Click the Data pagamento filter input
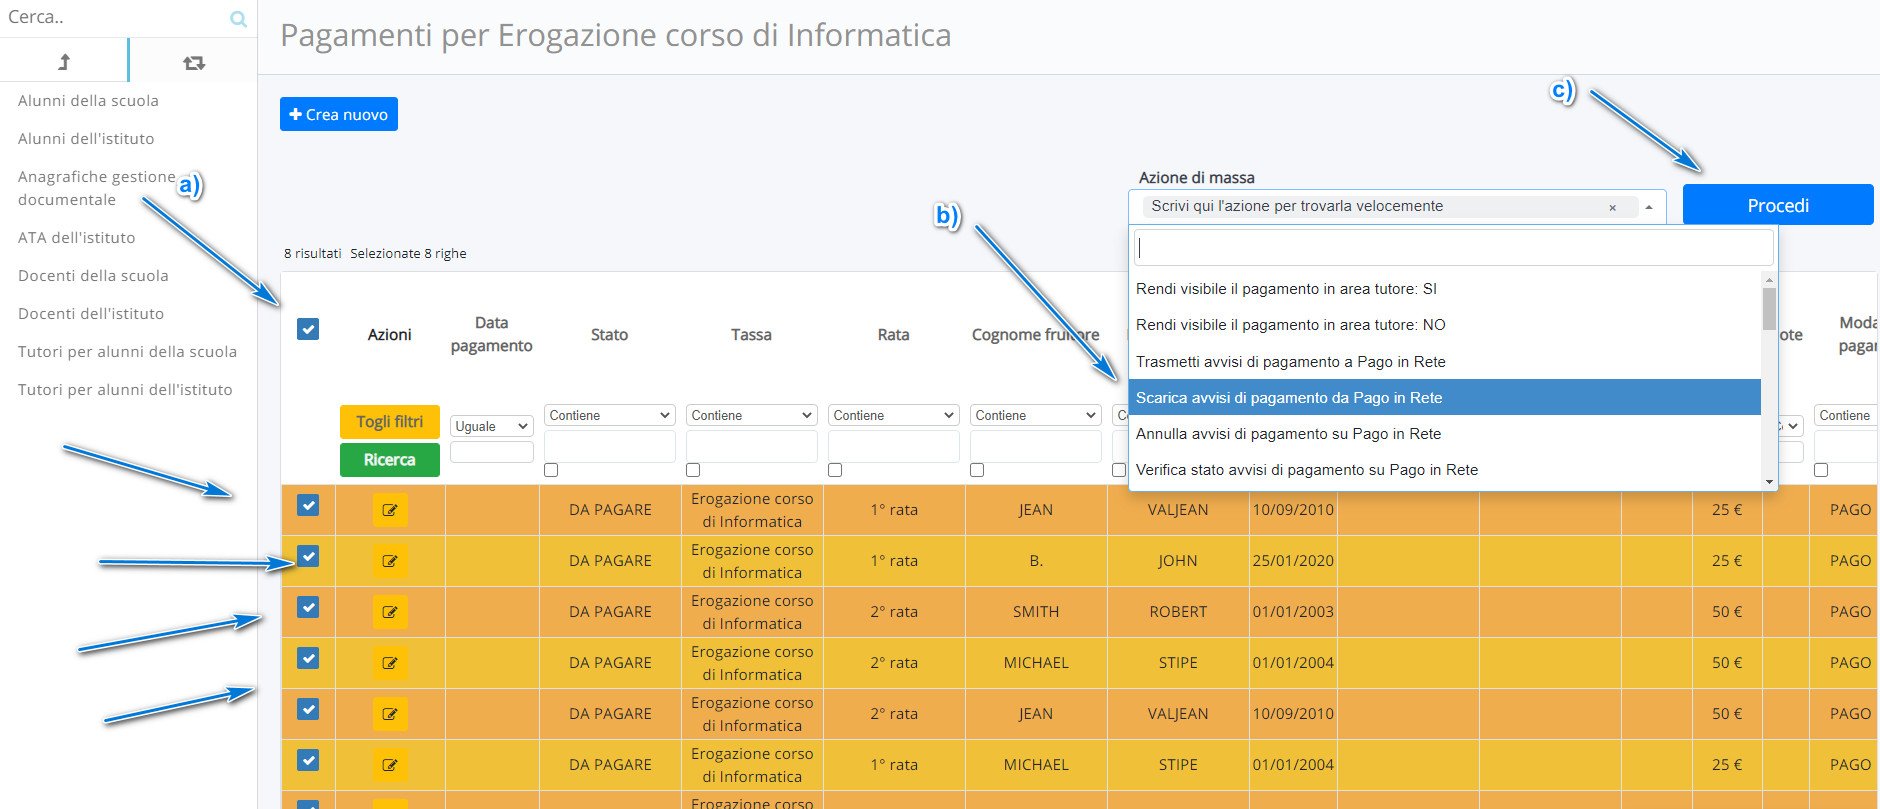Image resolution: width=1880 pixels, height=809 pixels. pos(491,452)
